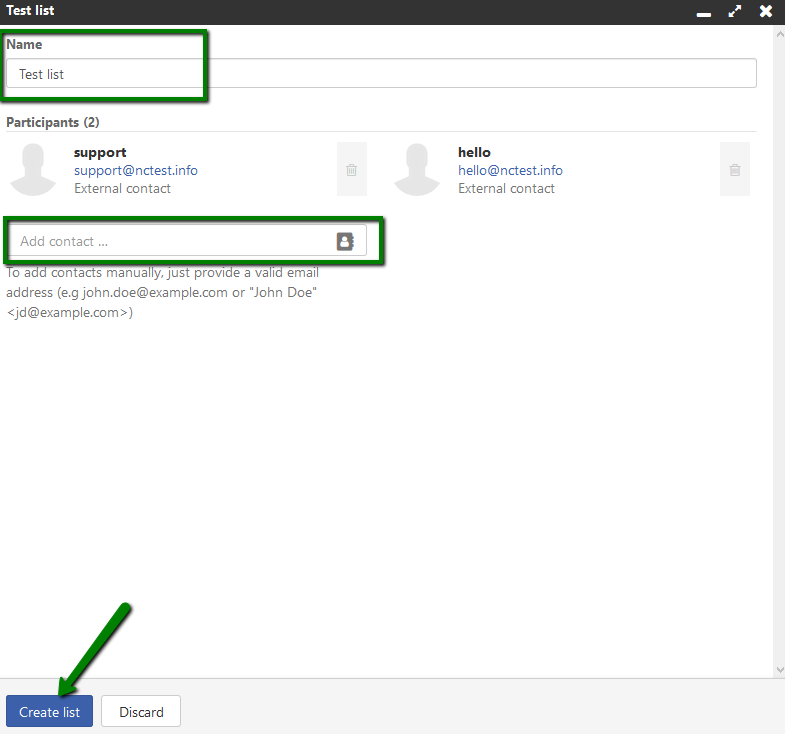Focus the Add contact input field
The height and width of the screenshot is (734, 785).
(188, 241)
